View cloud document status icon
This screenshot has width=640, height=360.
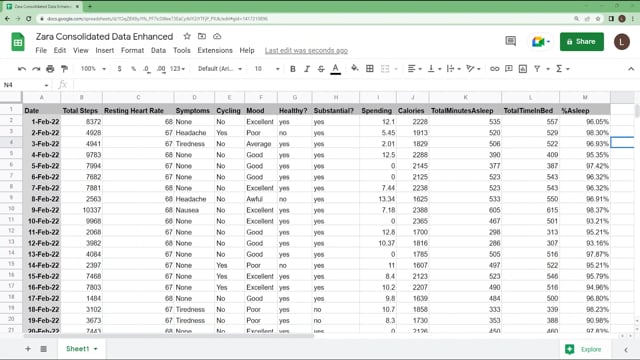(217, 36)
